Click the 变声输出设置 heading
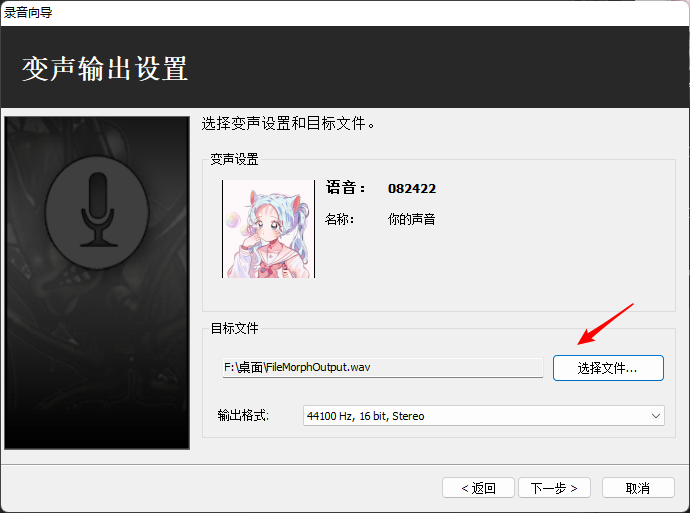 pos(105,69)
